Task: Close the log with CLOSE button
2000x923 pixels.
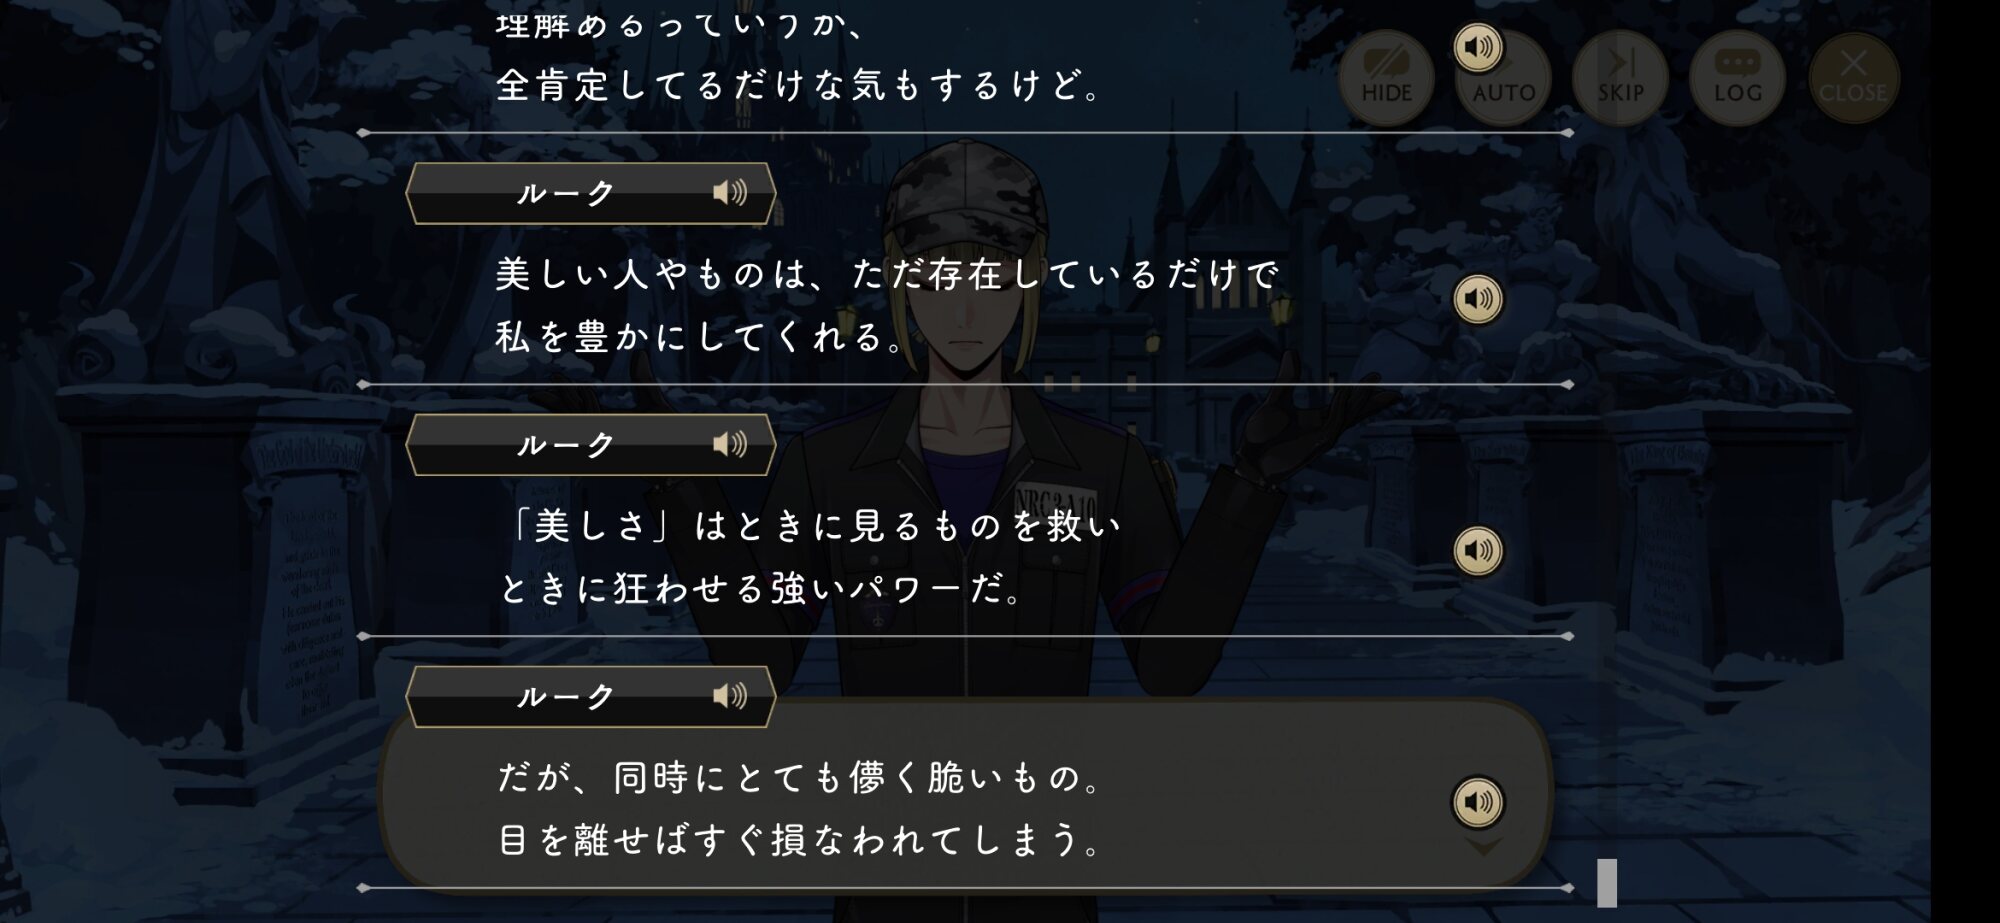Action: pos(1853,78)
